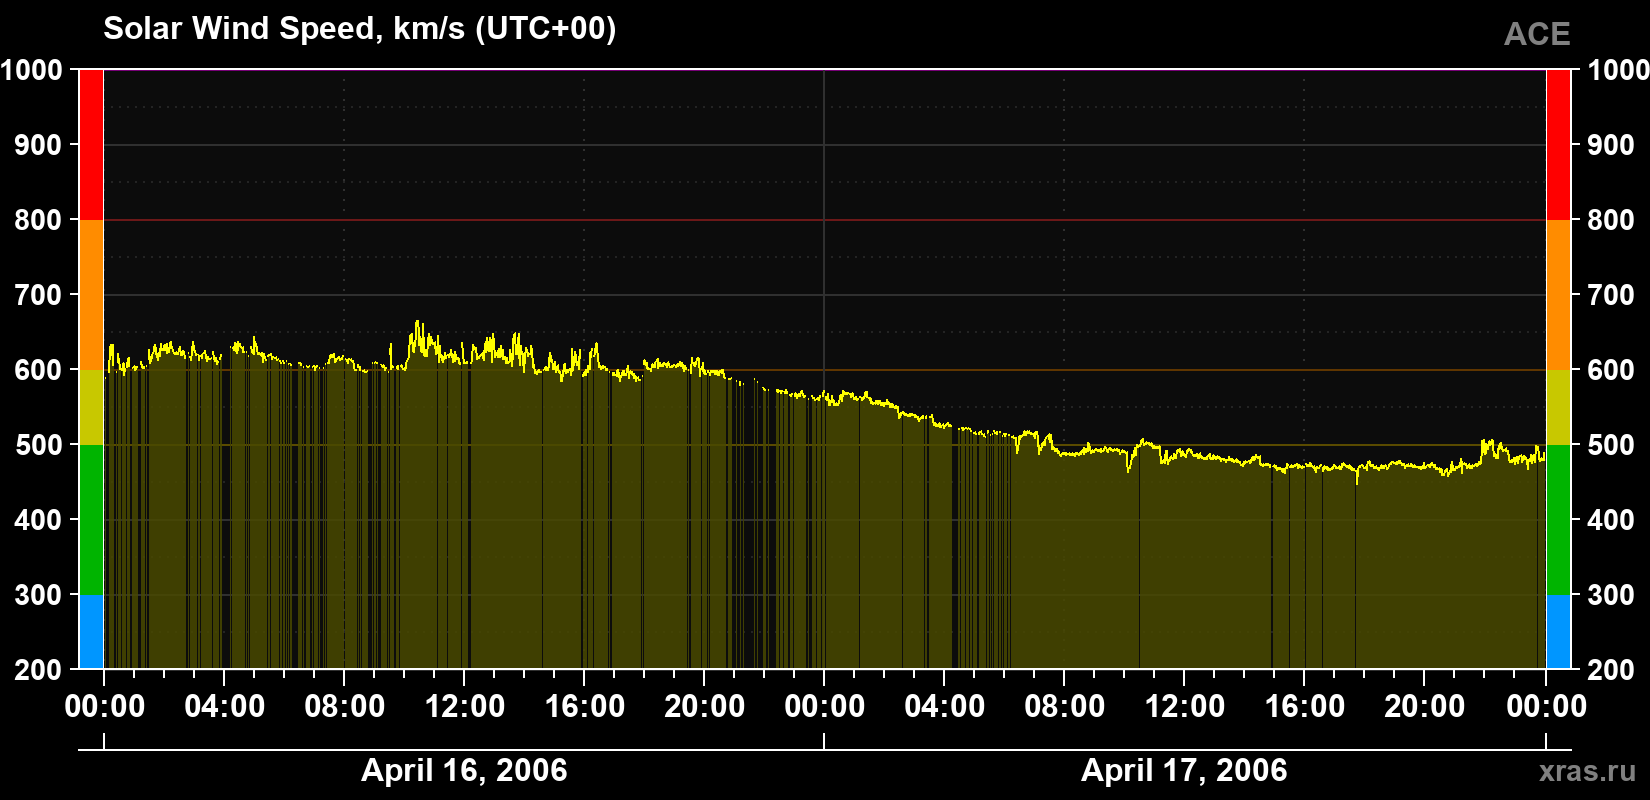Click the orange band on the left color scale
The height and width of the screenshot is (800, 1650).
pyautogui.click(x=91, y=295)
